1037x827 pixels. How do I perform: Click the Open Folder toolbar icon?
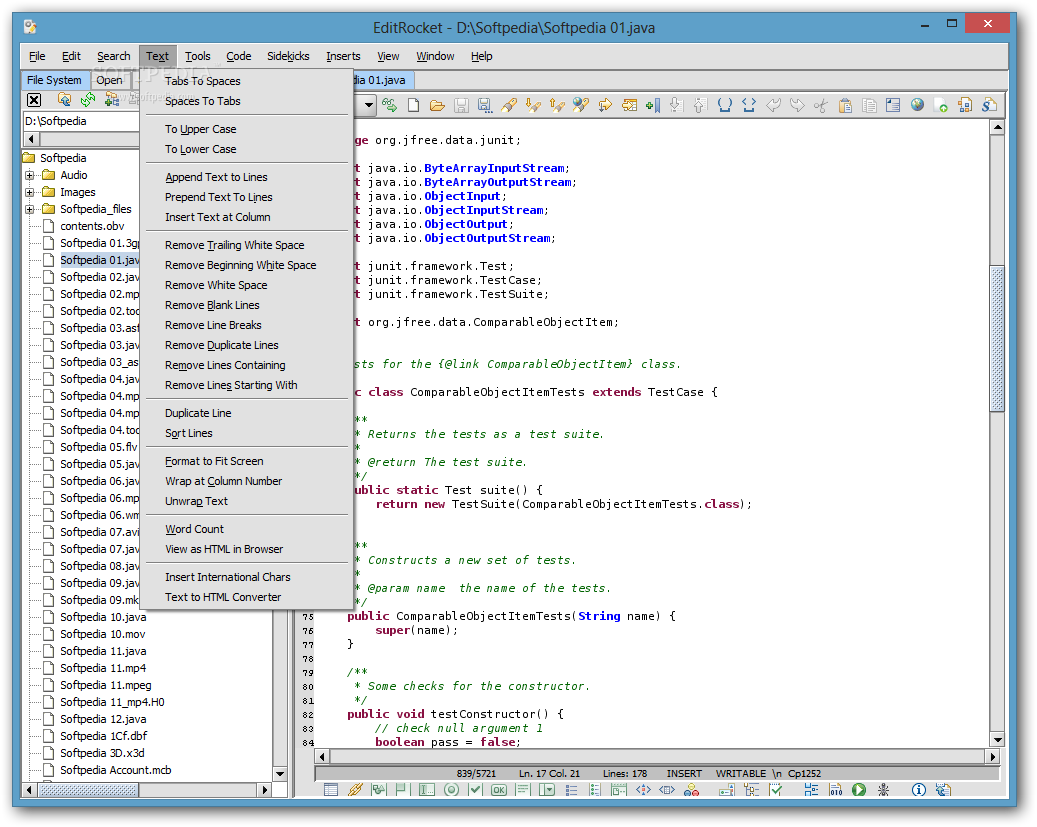point(437,105)
